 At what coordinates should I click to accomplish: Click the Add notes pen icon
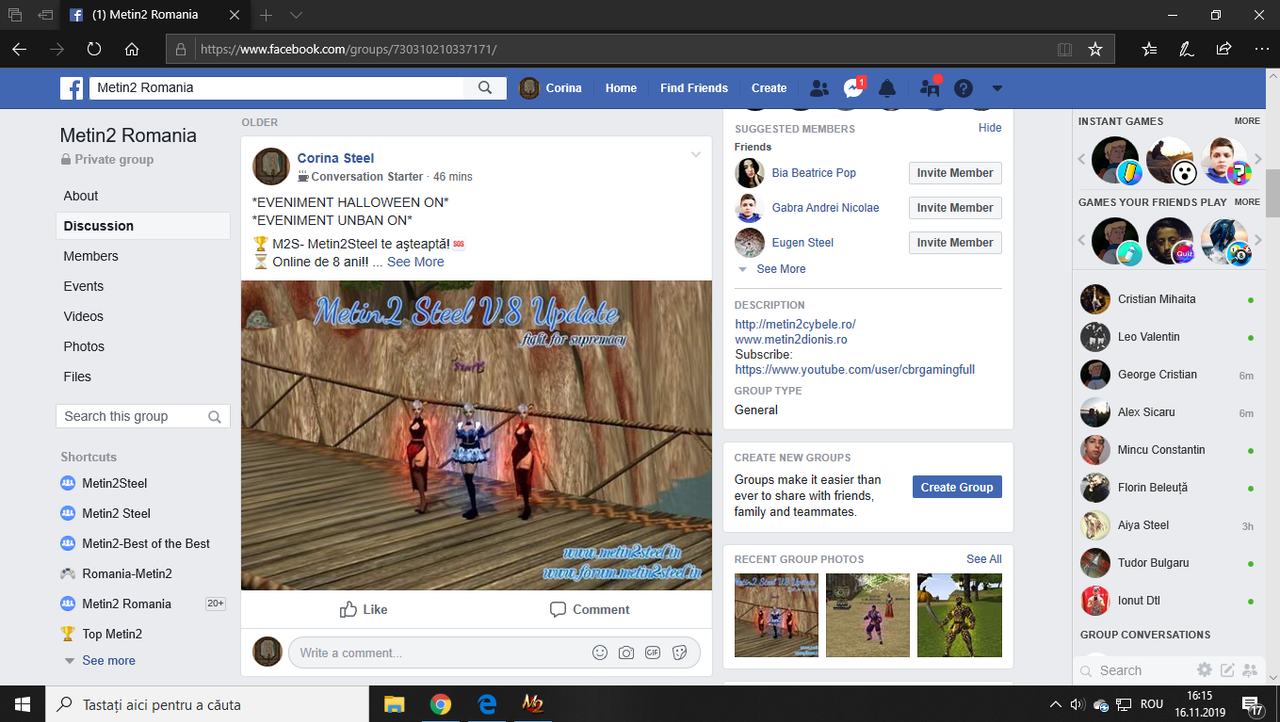pos(1186,49)
